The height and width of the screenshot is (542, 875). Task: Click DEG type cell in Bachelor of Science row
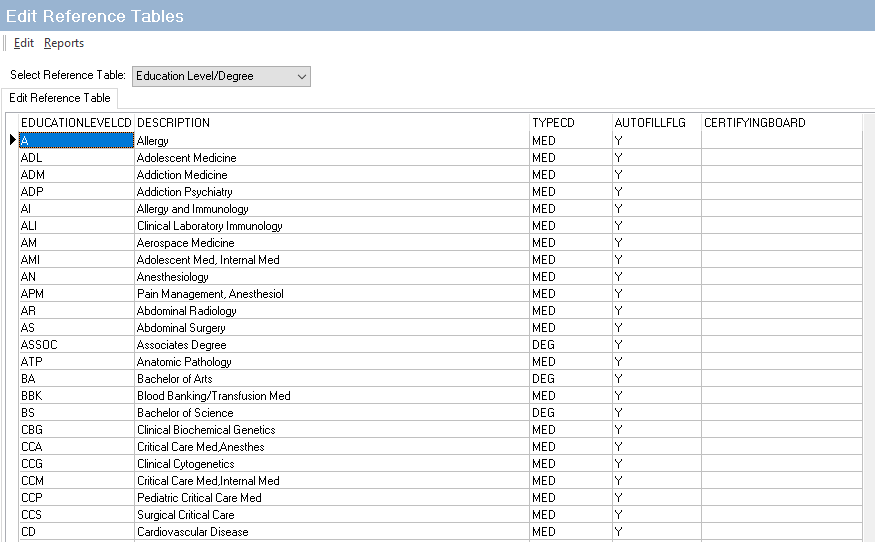pyautogui.click(x=570, y=413)
